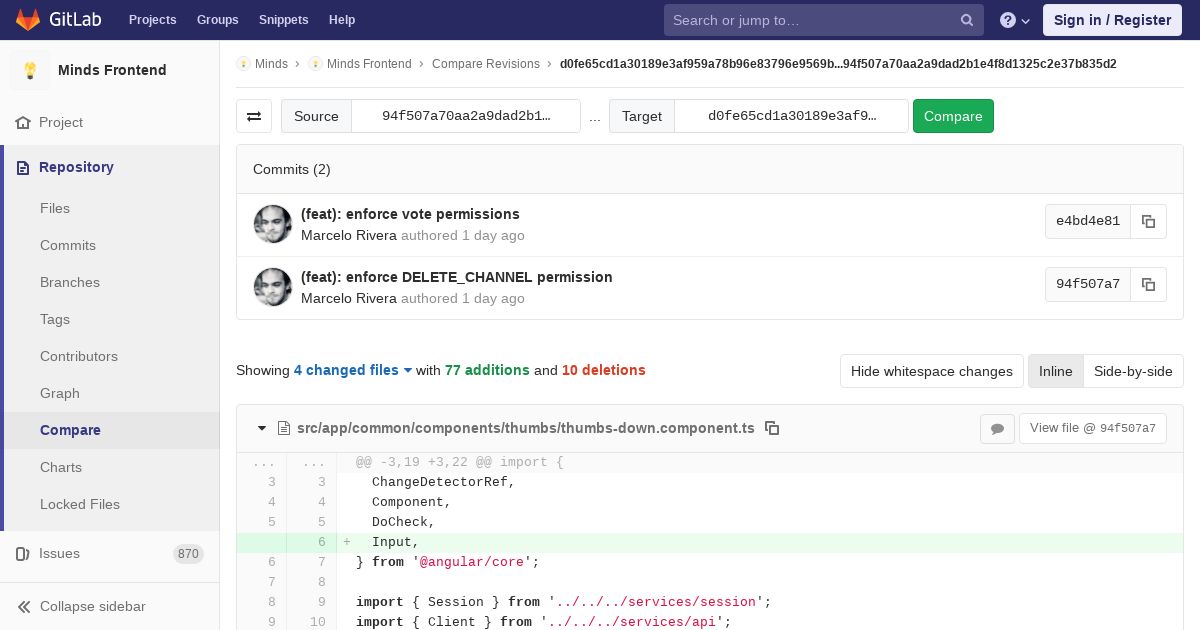The height and width of the screenshot is (630, 1200).
Task: Hide whitespace changes in the diff
Action: click(x=932, y=371)
